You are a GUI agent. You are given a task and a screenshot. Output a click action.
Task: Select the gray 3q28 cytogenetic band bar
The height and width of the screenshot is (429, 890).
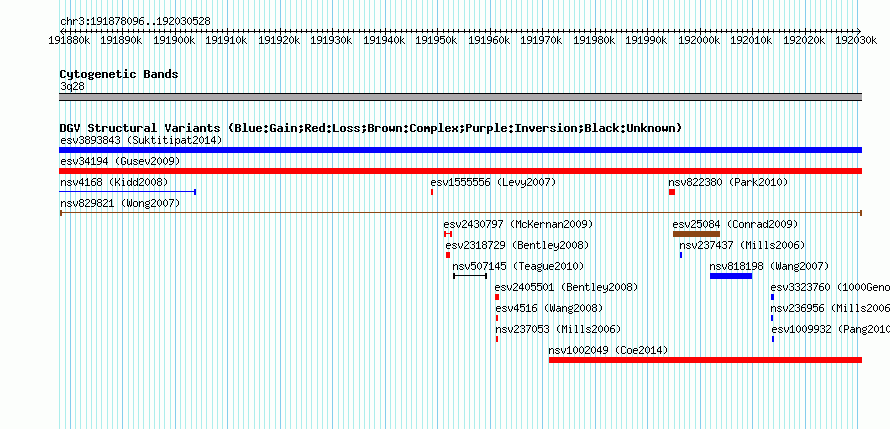460,97
